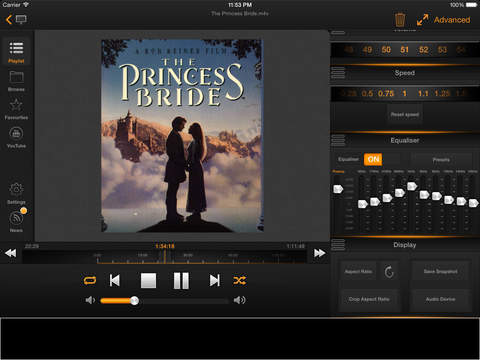The image size is (480, 360).
Task: Click the remaining time label
Action: (x=295, y=246)
